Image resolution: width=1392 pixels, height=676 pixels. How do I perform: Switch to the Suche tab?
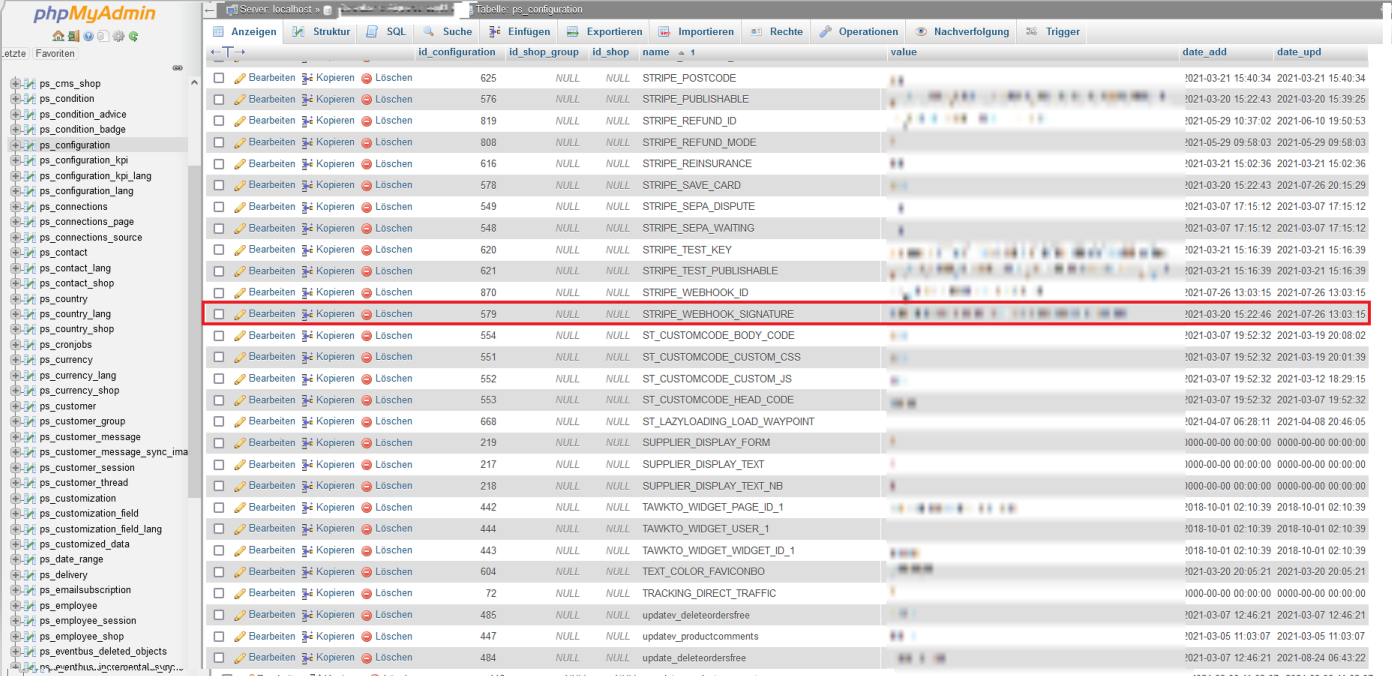[447, 32]
